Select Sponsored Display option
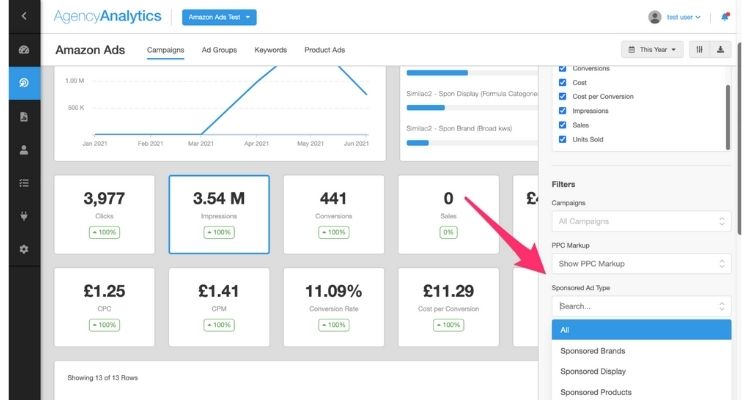Viewport: 750px width, 400px height. click(641, 371)
